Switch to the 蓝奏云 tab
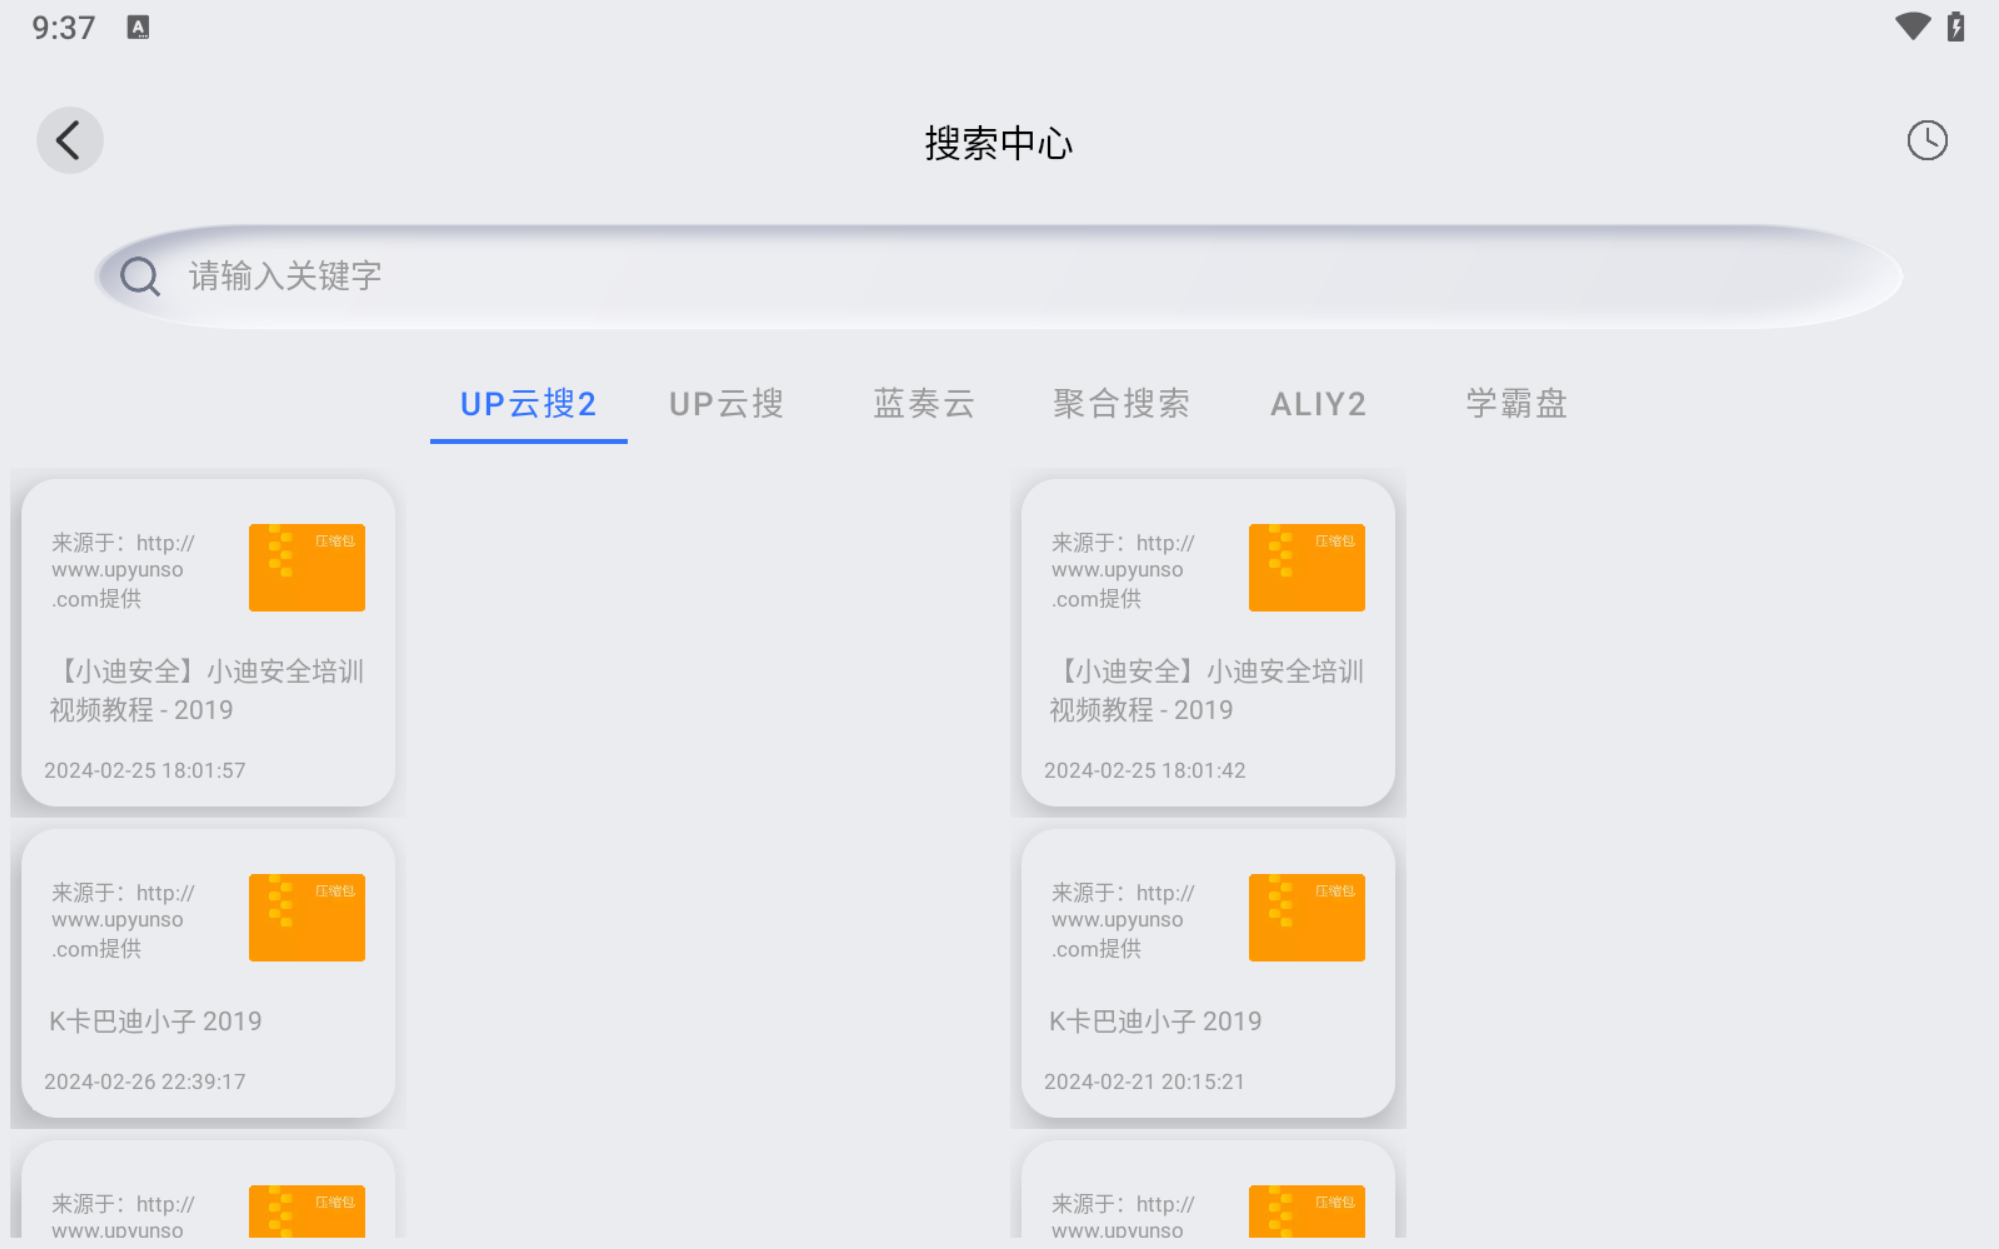The image size is (1999, 1249). point(924,404)
